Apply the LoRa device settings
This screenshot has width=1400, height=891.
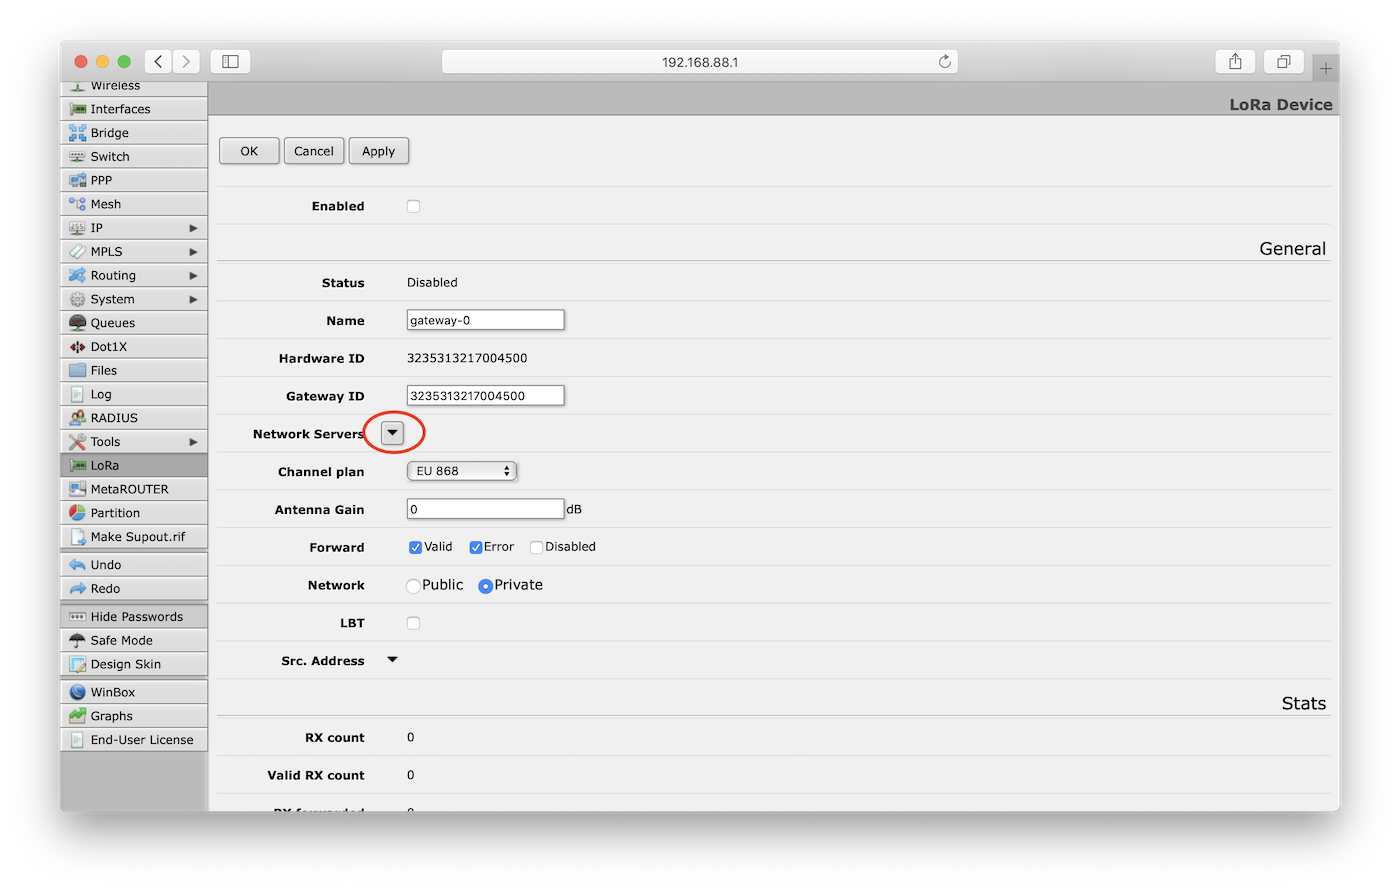[378, 150]
